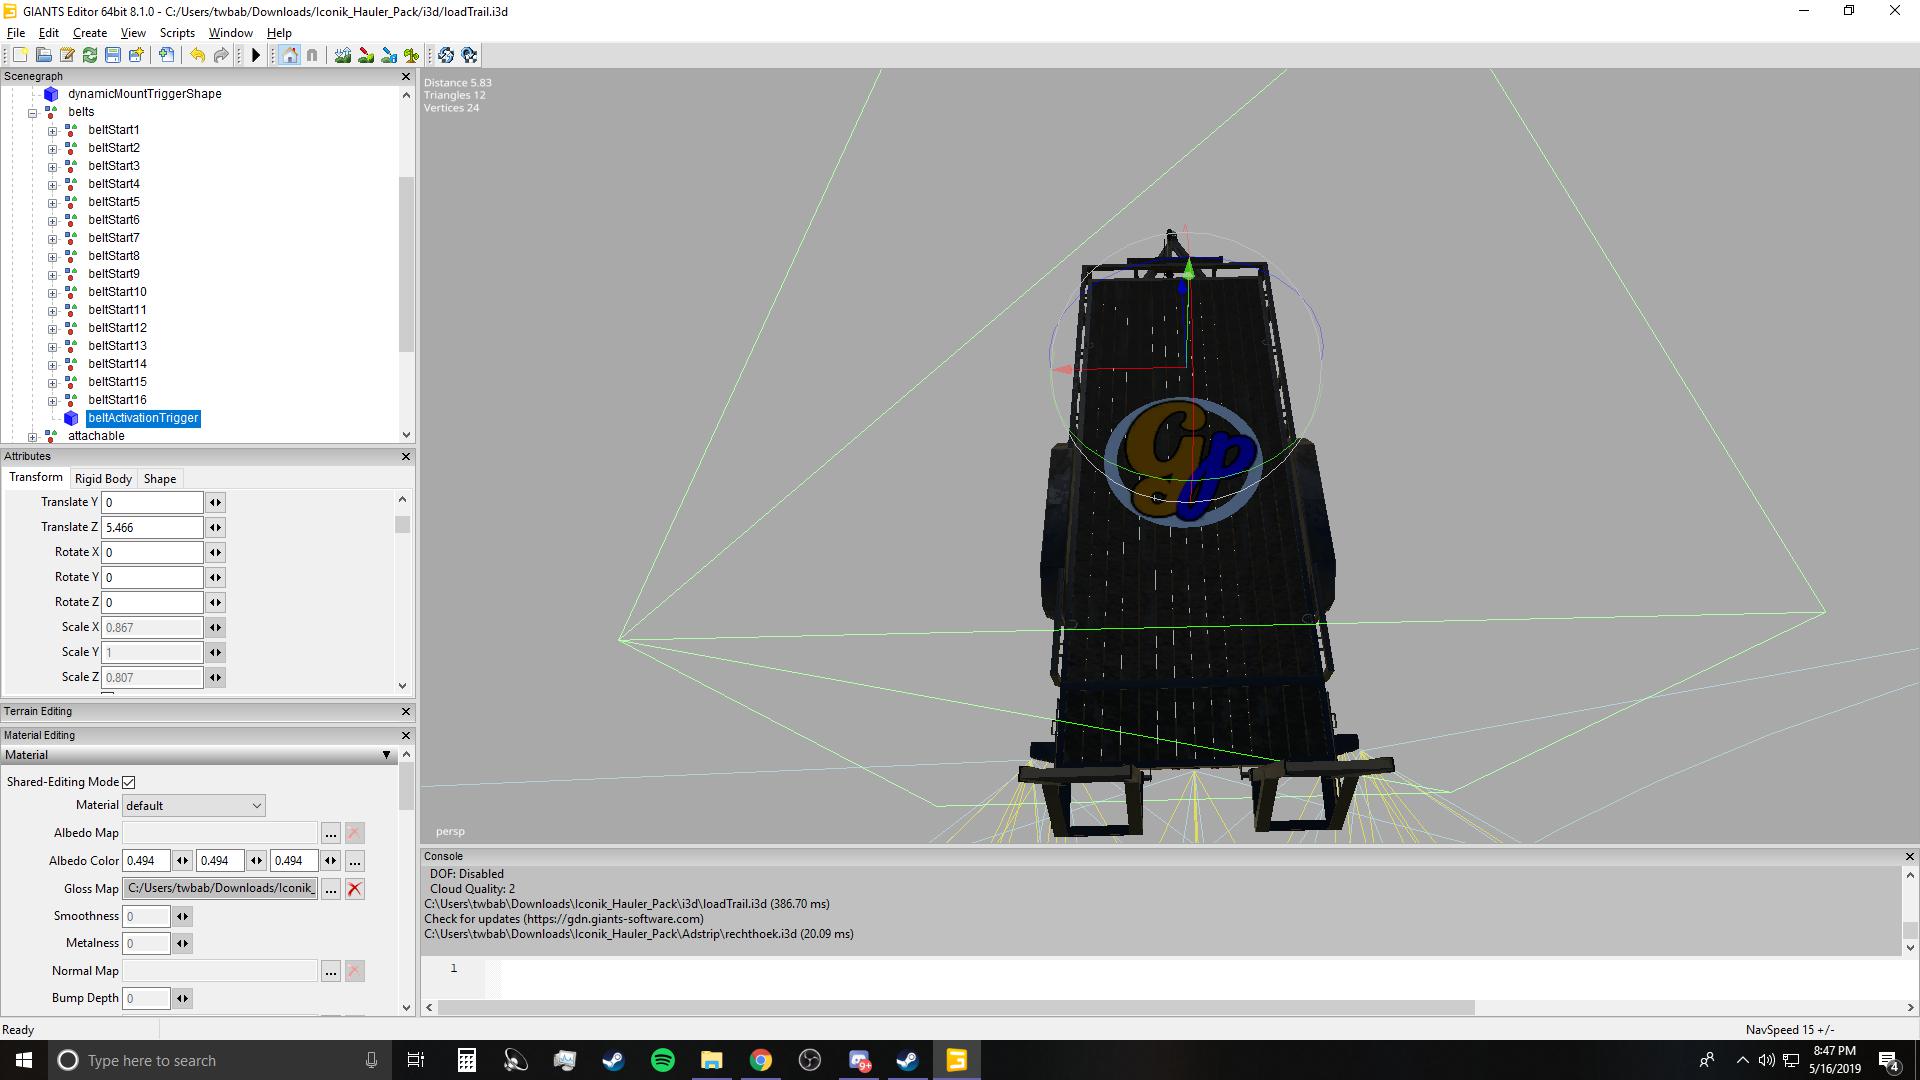Click the Open file folder icon
The width and height of the screenshot is (1920, 1080).
pos(43,55)
